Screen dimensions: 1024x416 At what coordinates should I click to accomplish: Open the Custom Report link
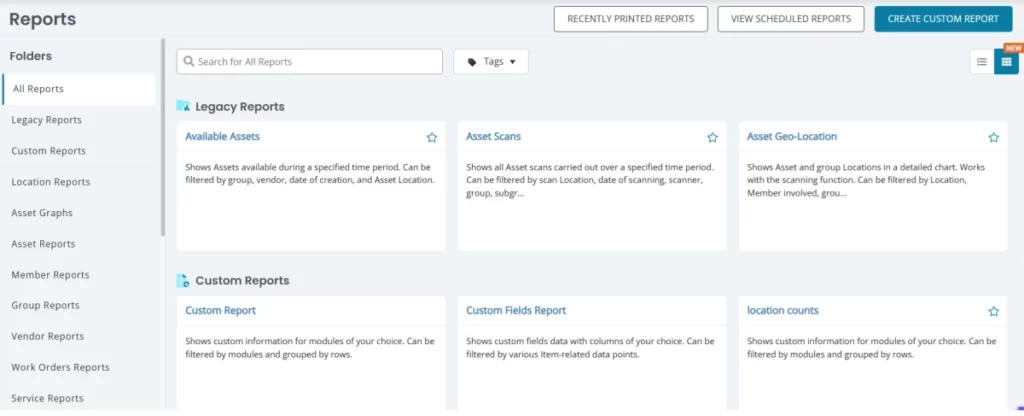tap(220, 311)
